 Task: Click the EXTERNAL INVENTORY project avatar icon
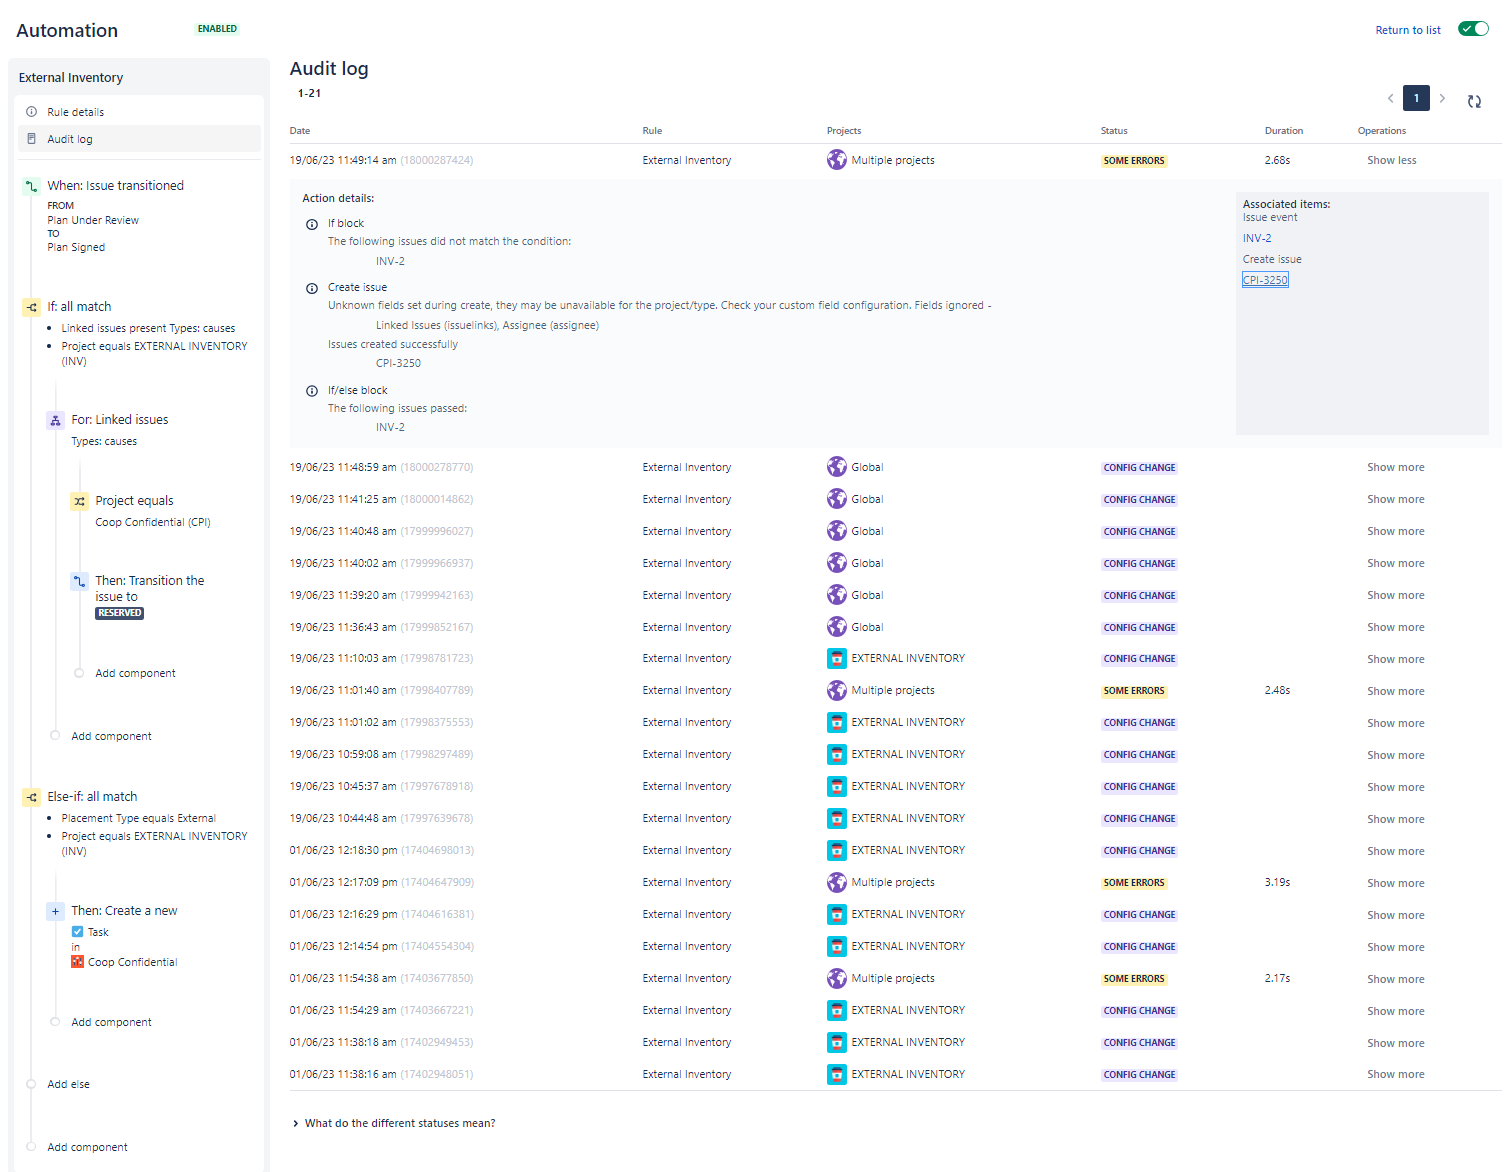click(837, 658)
